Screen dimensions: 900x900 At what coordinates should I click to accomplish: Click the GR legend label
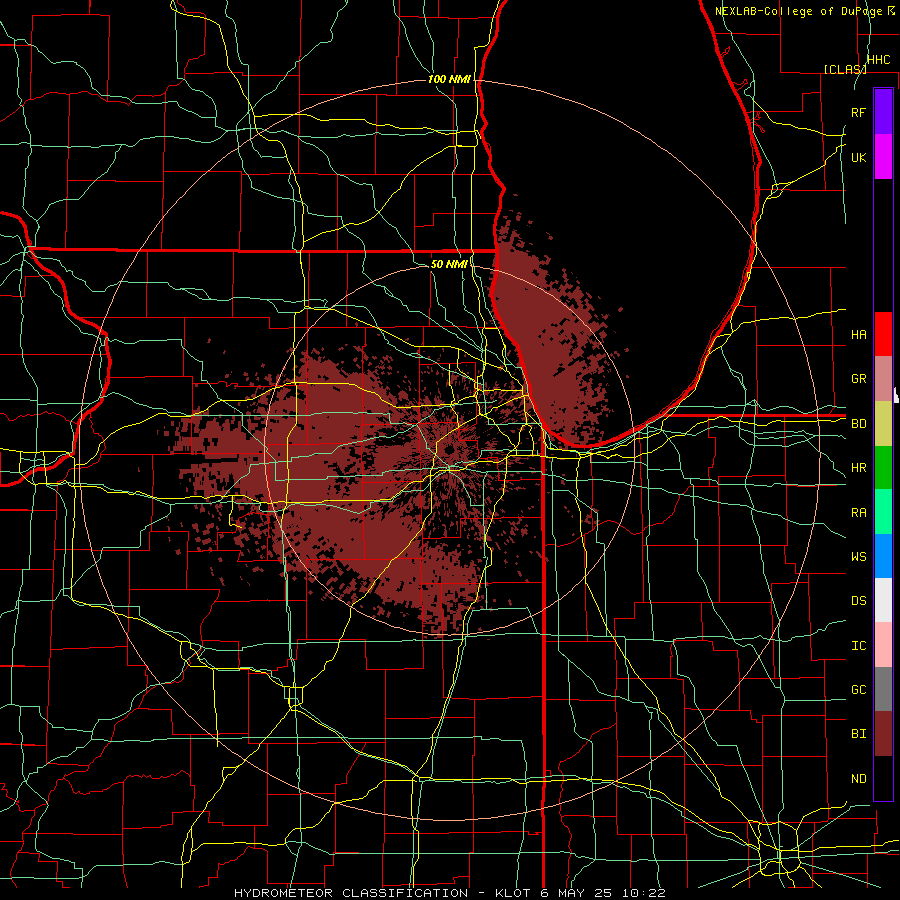pyautogui.click(x=859, y=379)
